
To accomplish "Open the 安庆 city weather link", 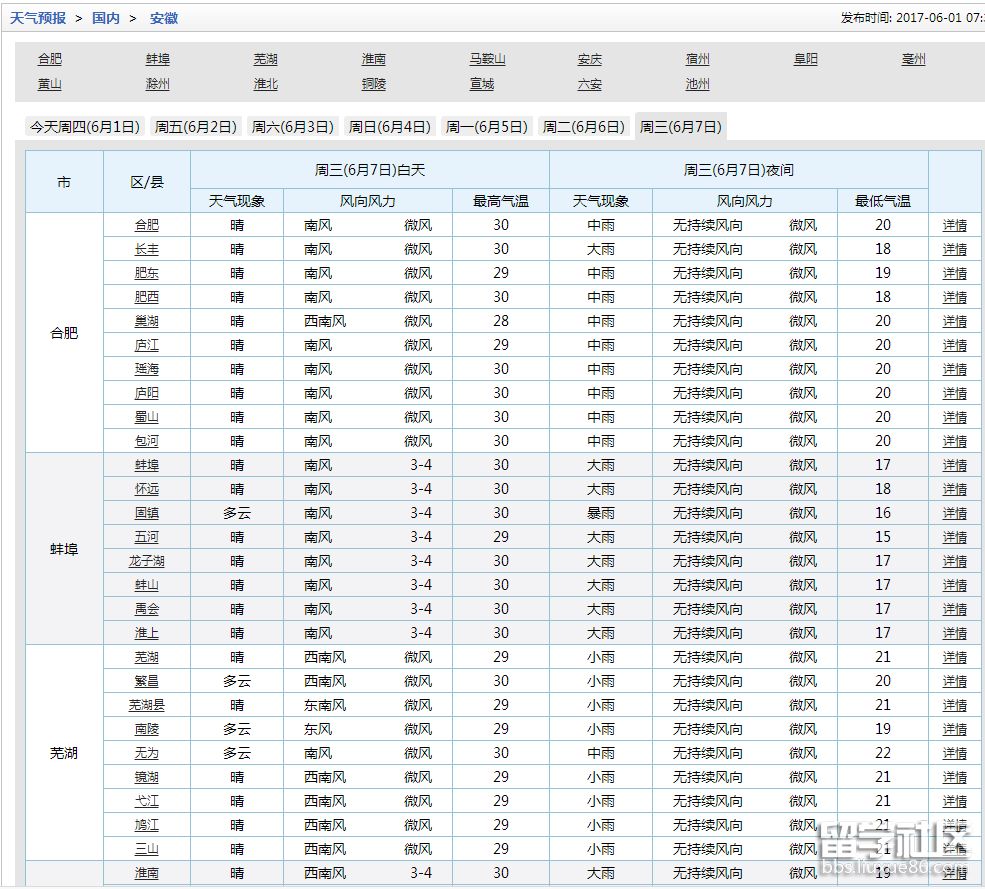I will [x=590, y=59].
